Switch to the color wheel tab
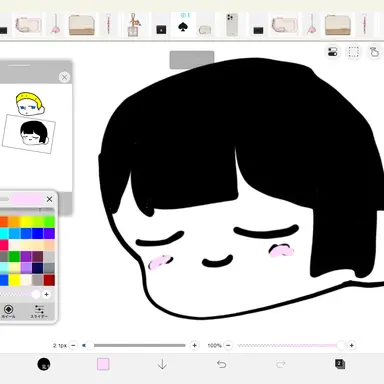 [9, 311]
